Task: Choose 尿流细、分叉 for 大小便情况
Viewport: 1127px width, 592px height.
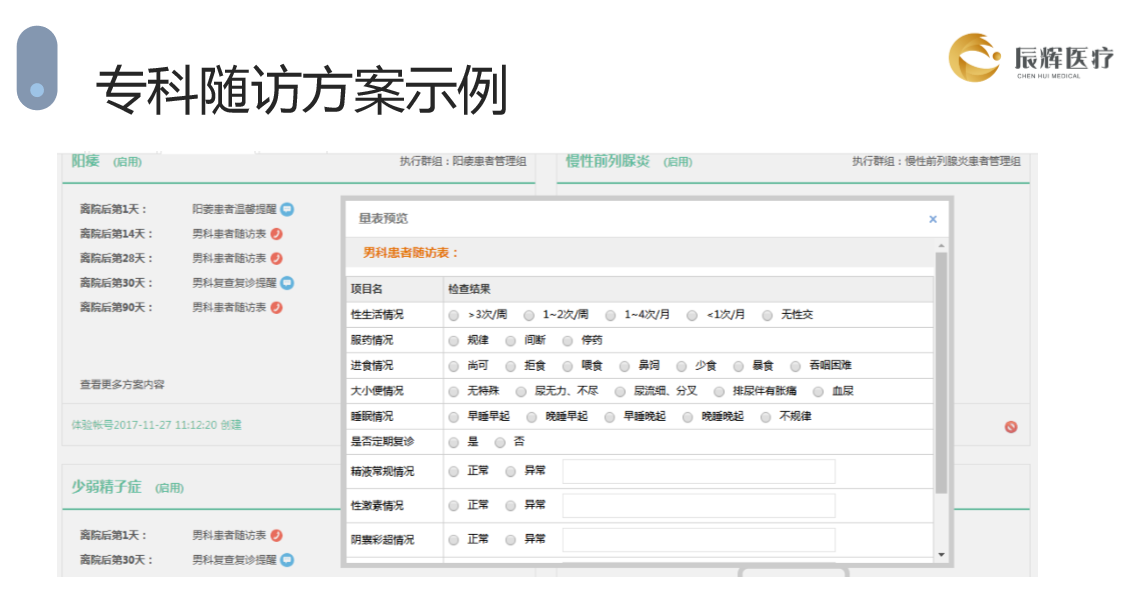Action: tap(620, 392)
